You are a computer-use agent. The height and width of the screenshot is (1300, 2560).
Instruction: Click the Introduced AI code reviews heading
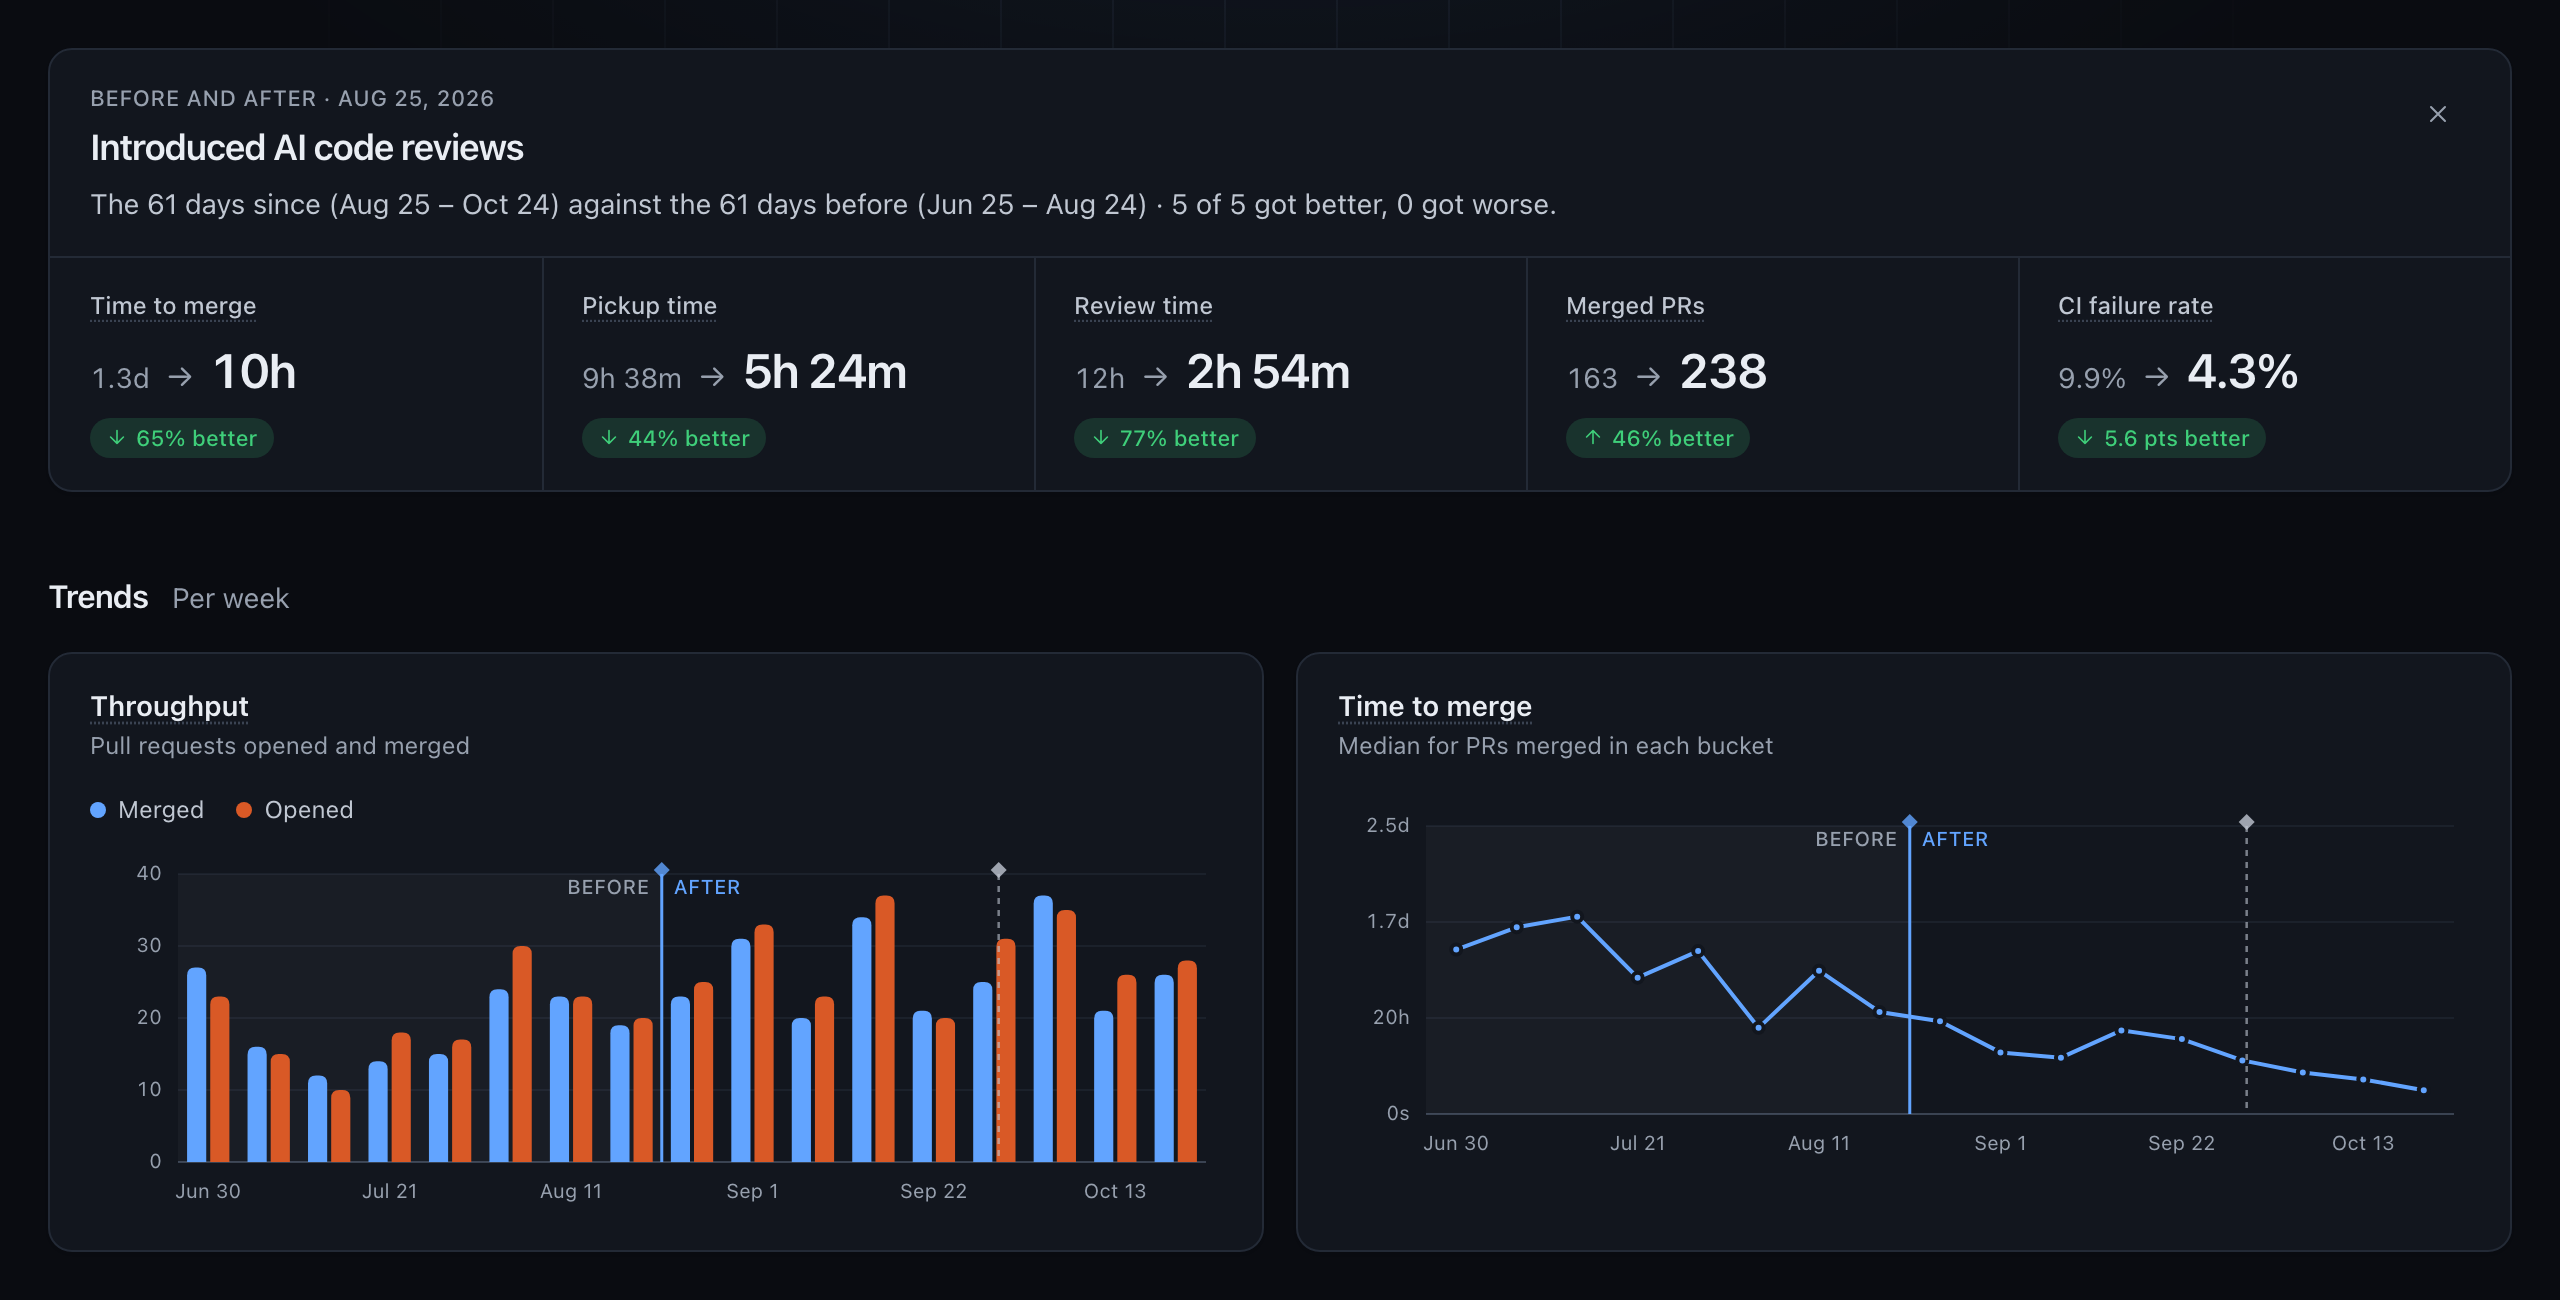click(307, 148)
